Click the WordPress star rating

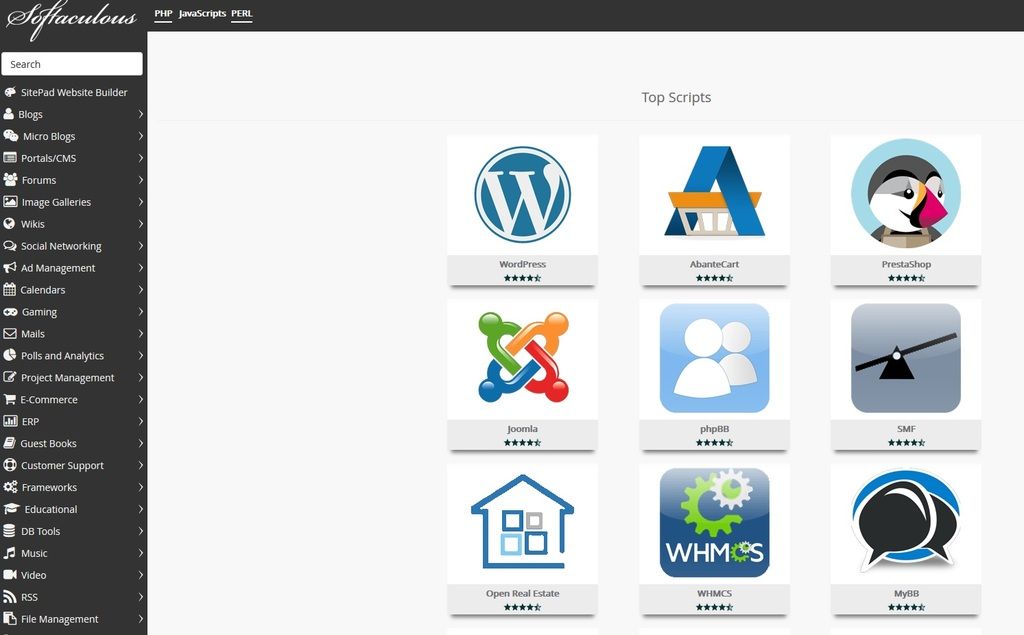[x=522, y=278]
